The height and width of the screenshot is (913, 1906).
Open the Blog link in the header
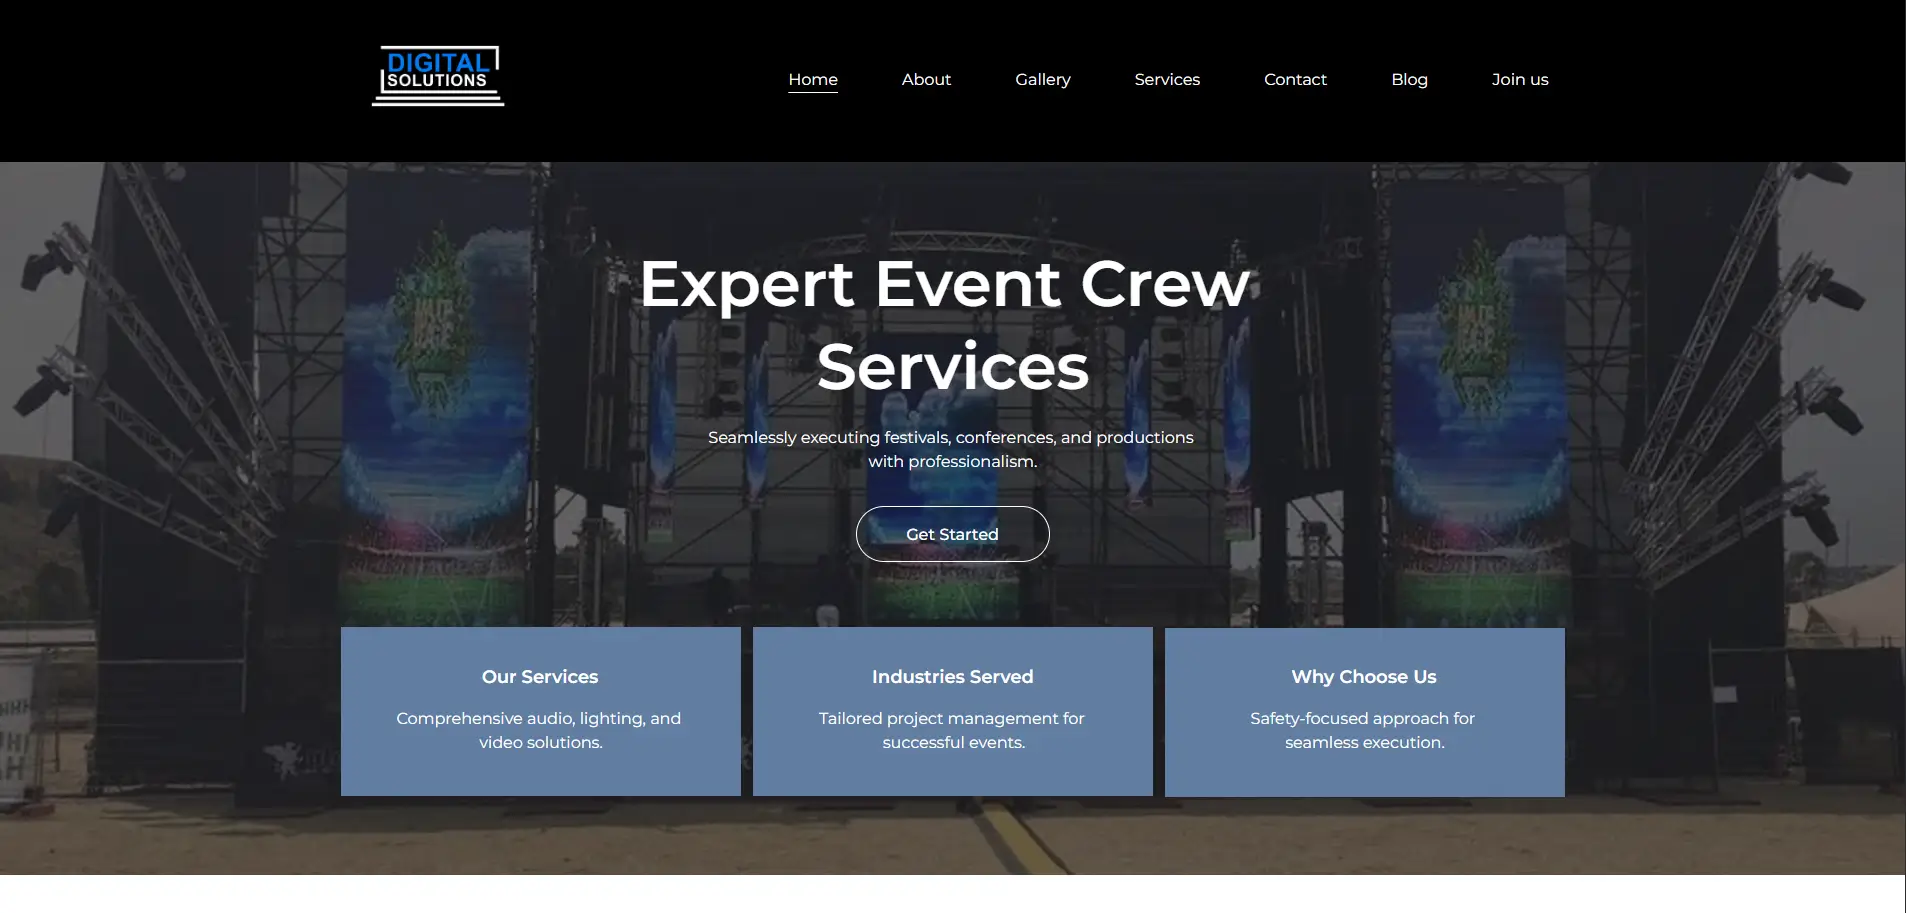[1408, 79]
